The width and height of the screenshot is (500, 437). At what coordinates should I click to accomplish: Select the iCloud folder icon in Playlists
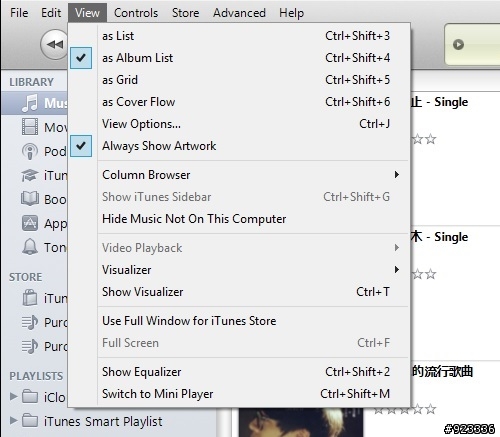[x=30, y=397]
